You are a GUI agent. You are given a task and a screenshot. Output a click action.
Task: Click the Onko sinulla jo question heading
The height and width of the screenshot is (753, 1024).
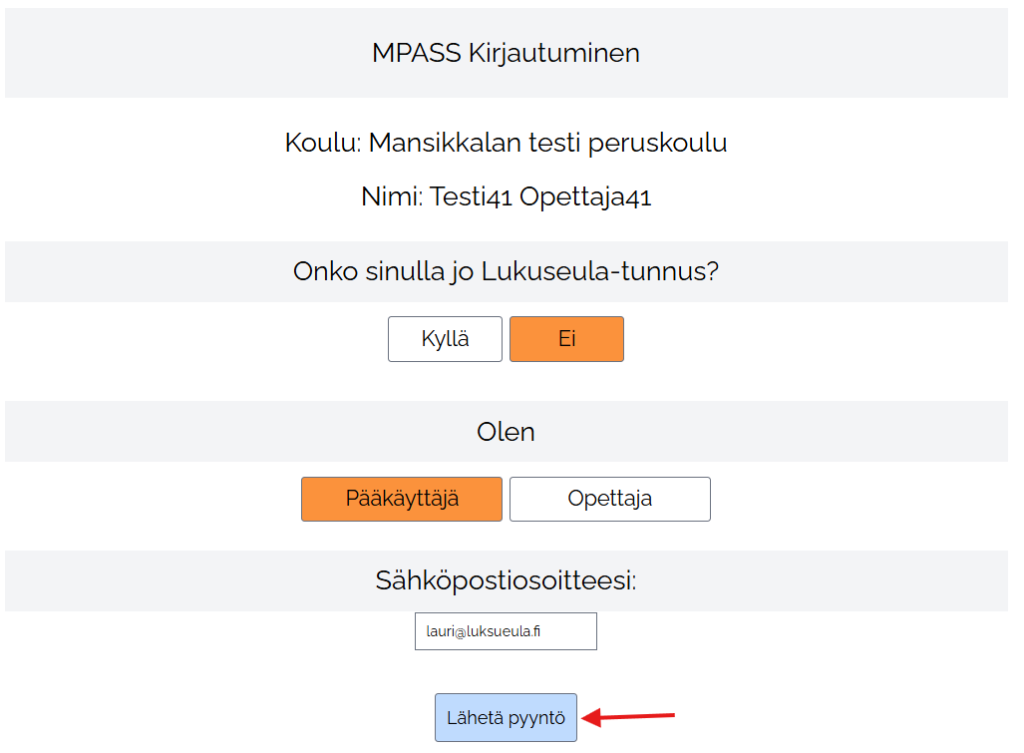click(385, 271)
